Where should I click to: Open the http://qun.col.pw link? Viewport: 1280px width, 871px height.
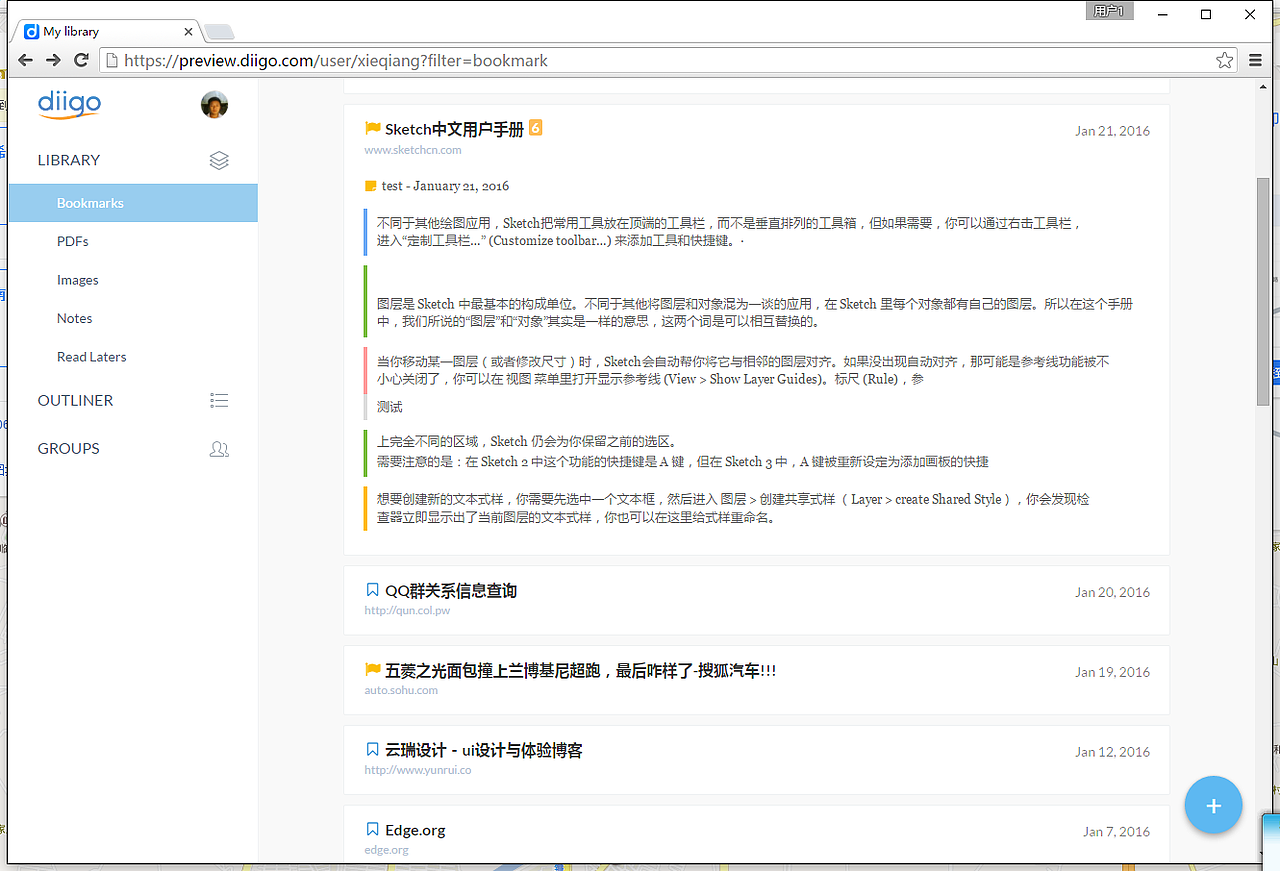(x=407, y=610)
